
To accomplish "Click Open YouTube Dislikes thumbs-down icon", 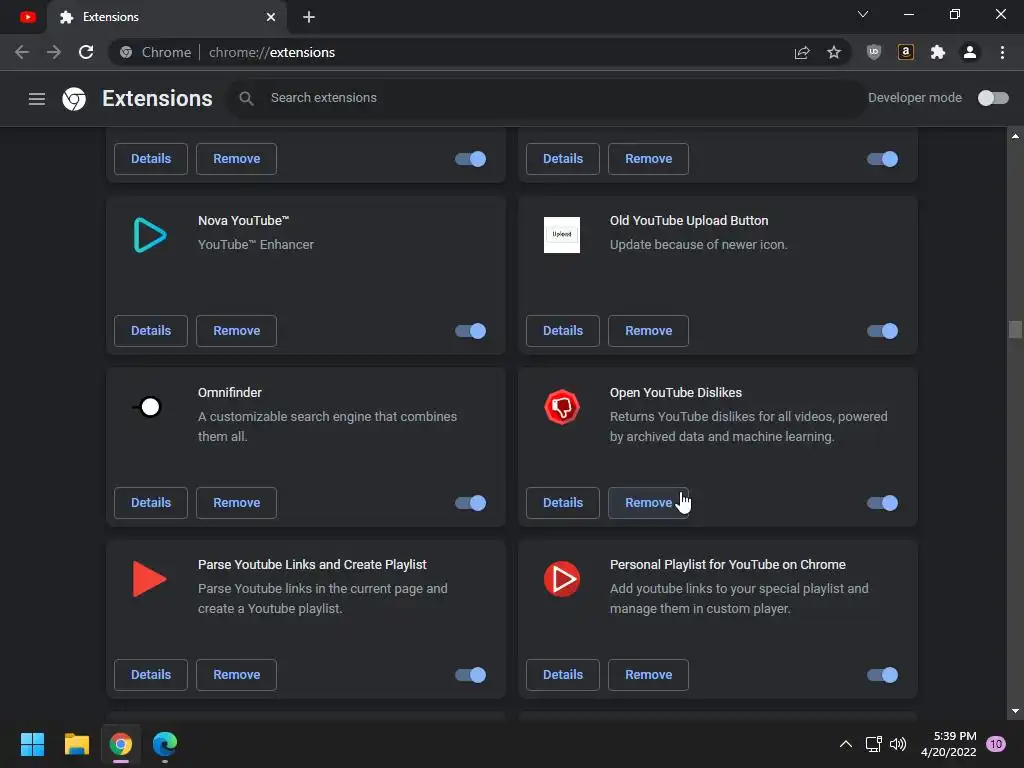I will point(562,407).
